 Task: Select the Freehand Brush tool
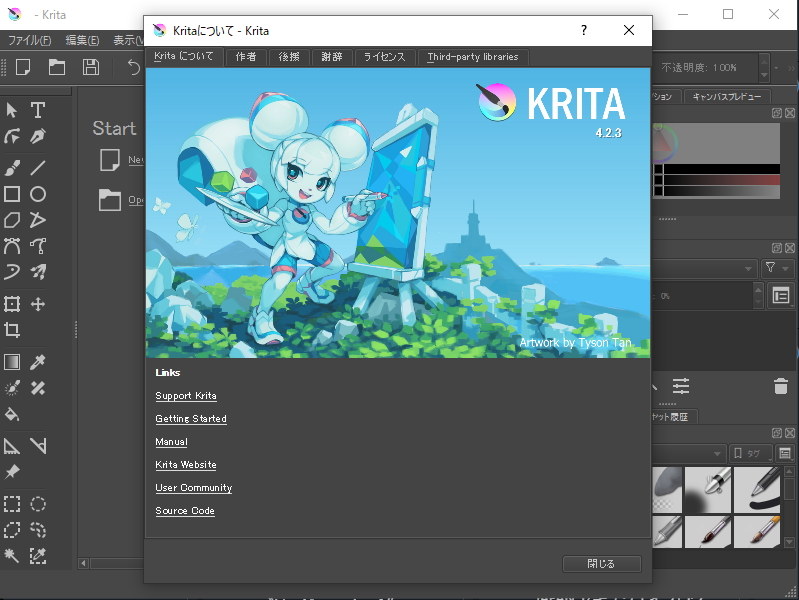point(12,168)
